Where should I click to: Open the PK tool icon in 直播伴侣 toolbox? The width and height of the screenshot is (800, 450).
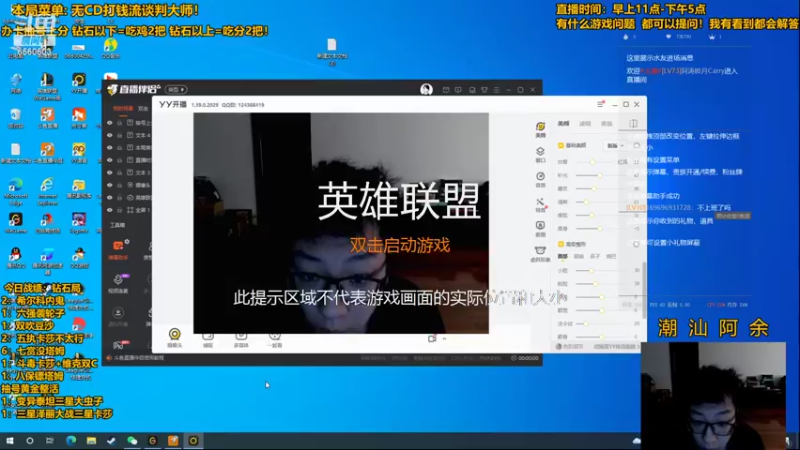tap(118, 345)
